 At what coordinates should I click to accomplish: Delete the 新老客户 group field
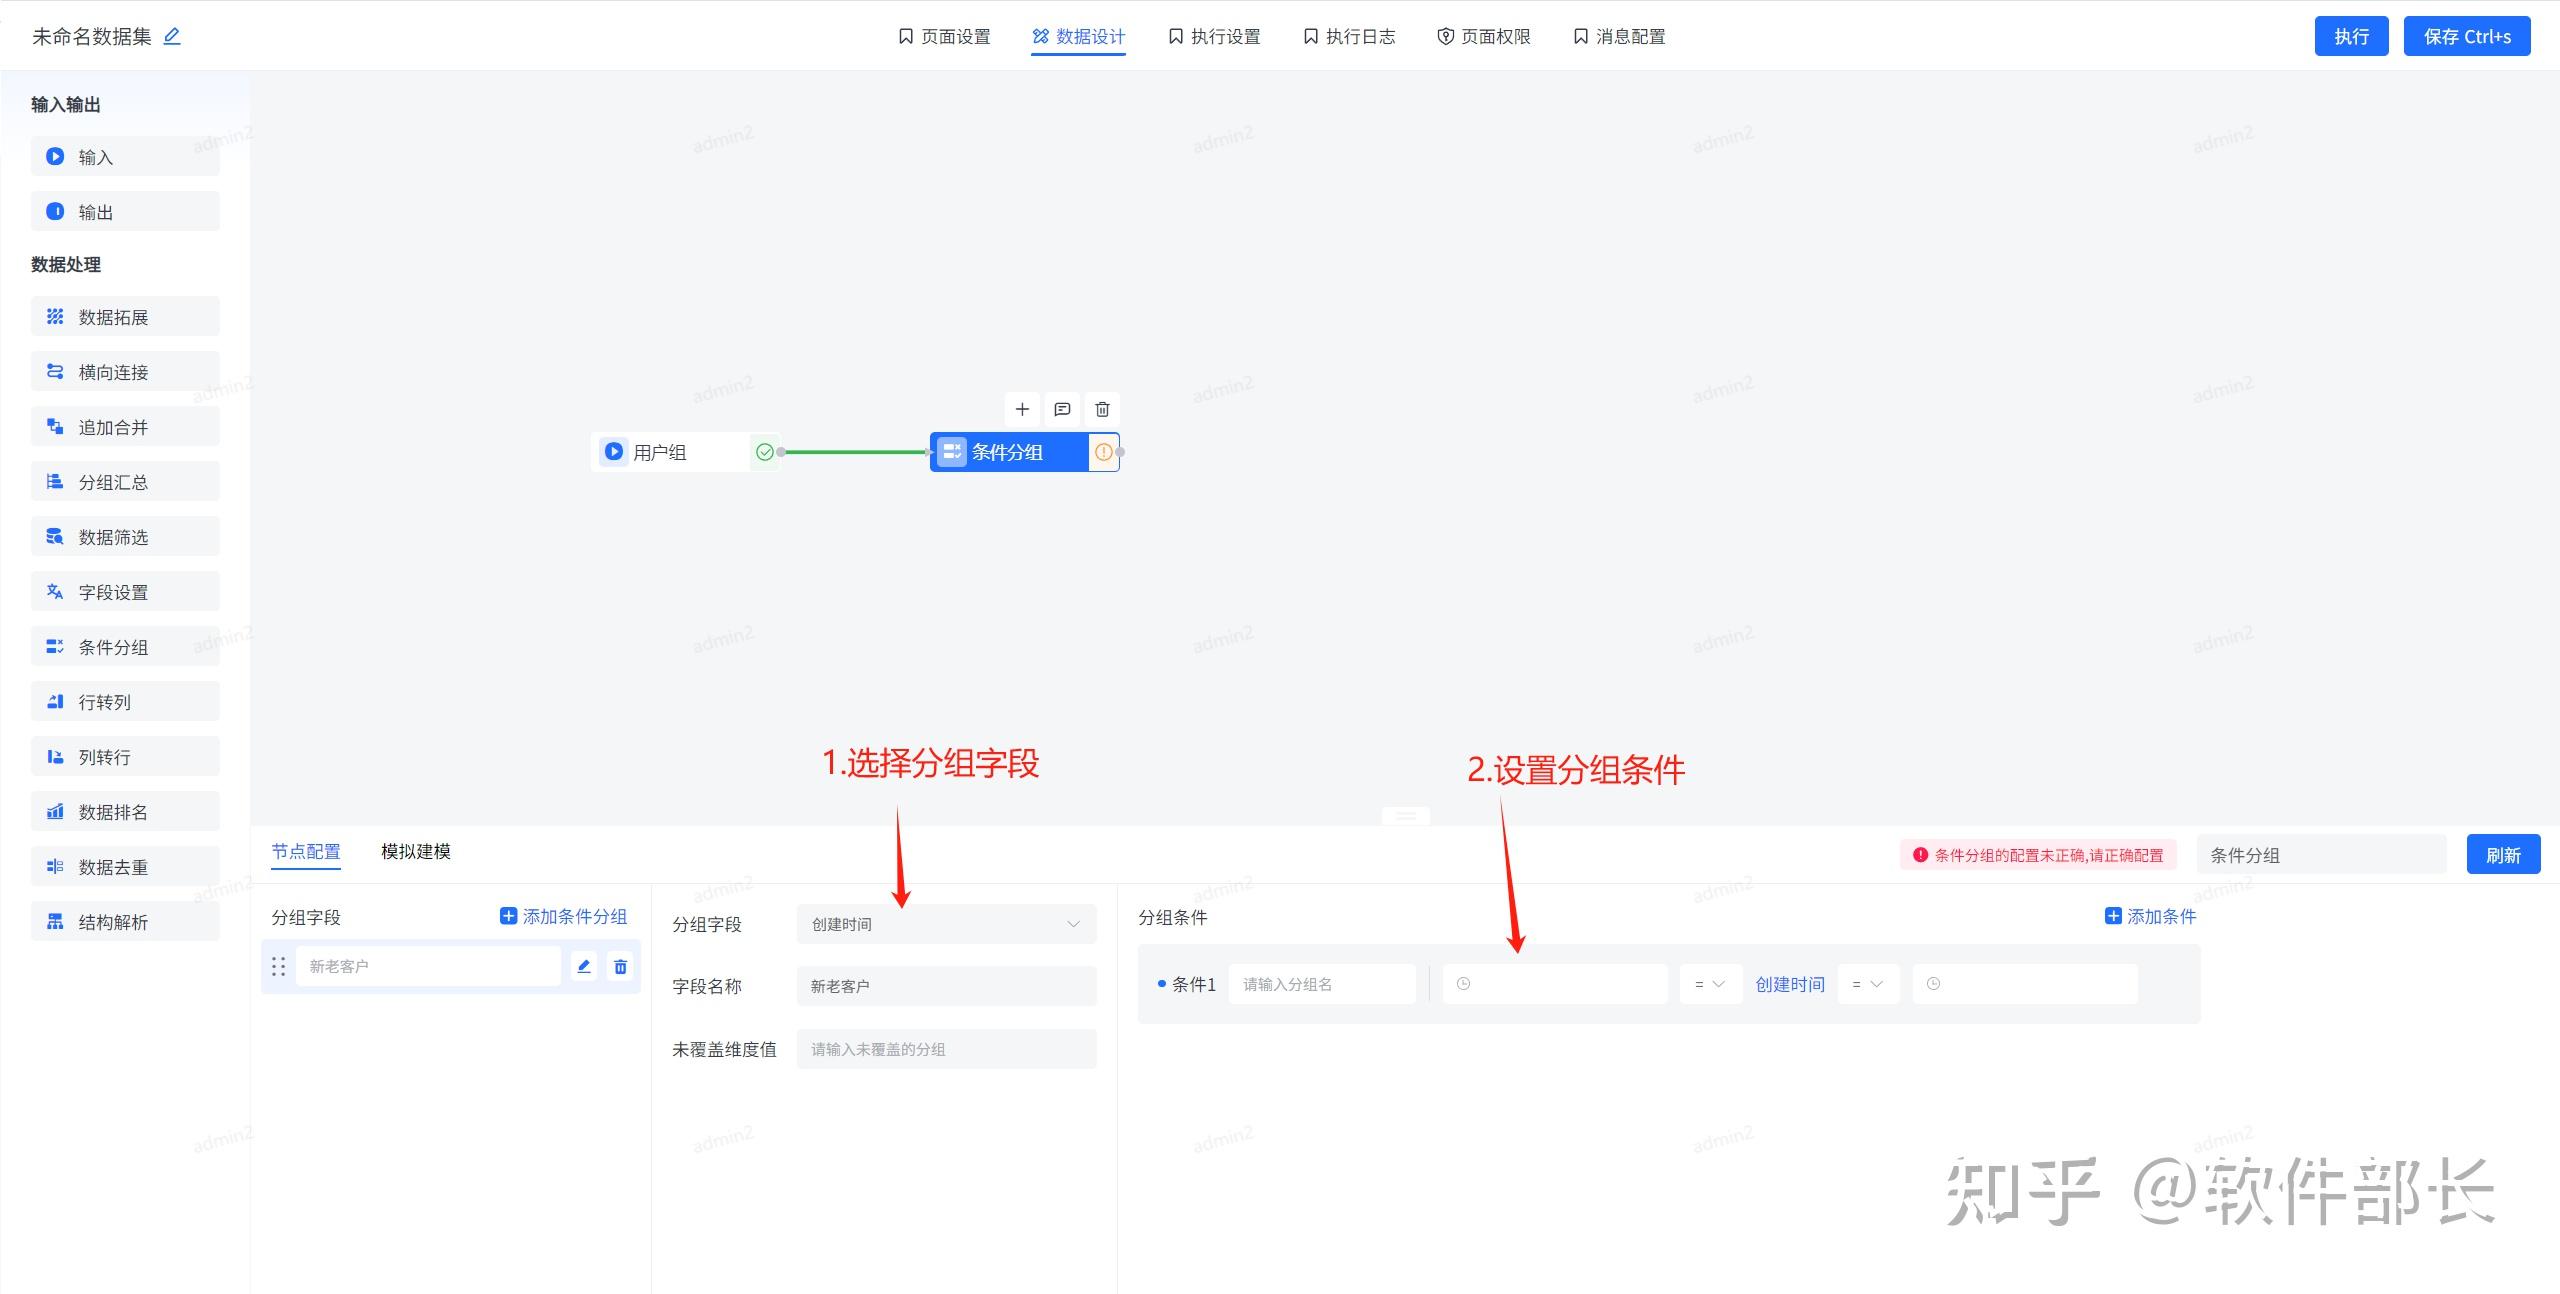pyautogui.click(x=621, y=966)
